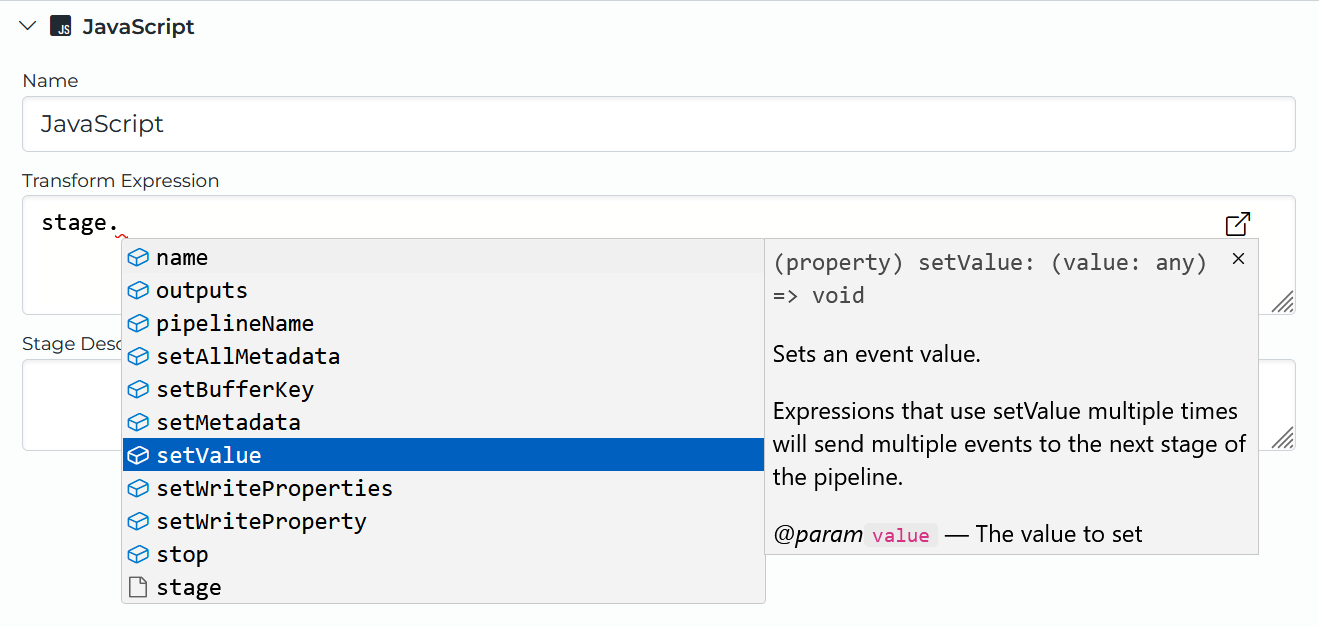The height and width of the screenshot is (627, 1319).
Task: Click the property icon beside setValue
Action: [138, 455]
